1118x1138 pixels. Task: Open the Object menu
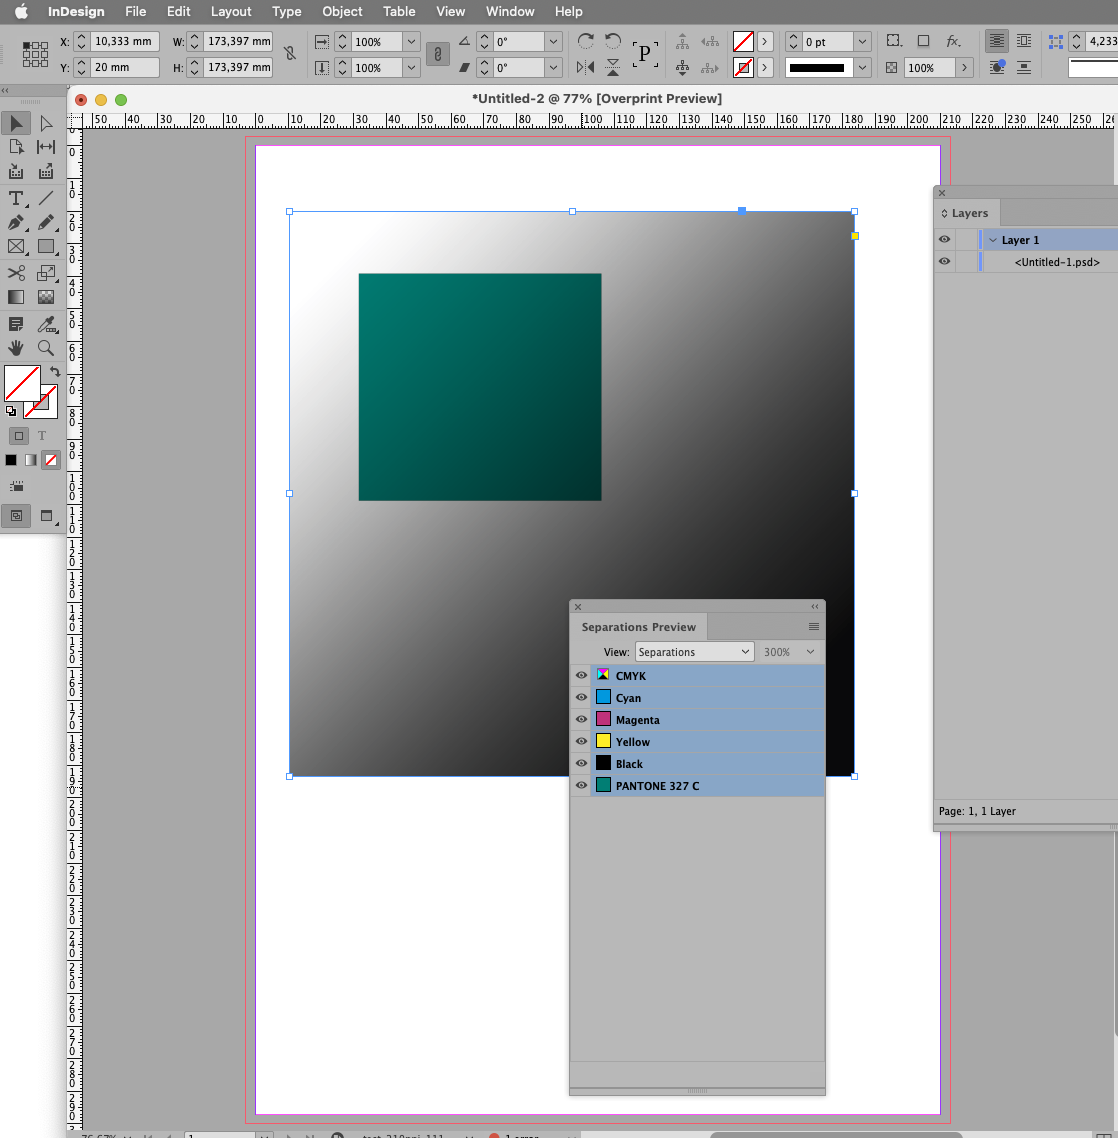pos(342,11)
